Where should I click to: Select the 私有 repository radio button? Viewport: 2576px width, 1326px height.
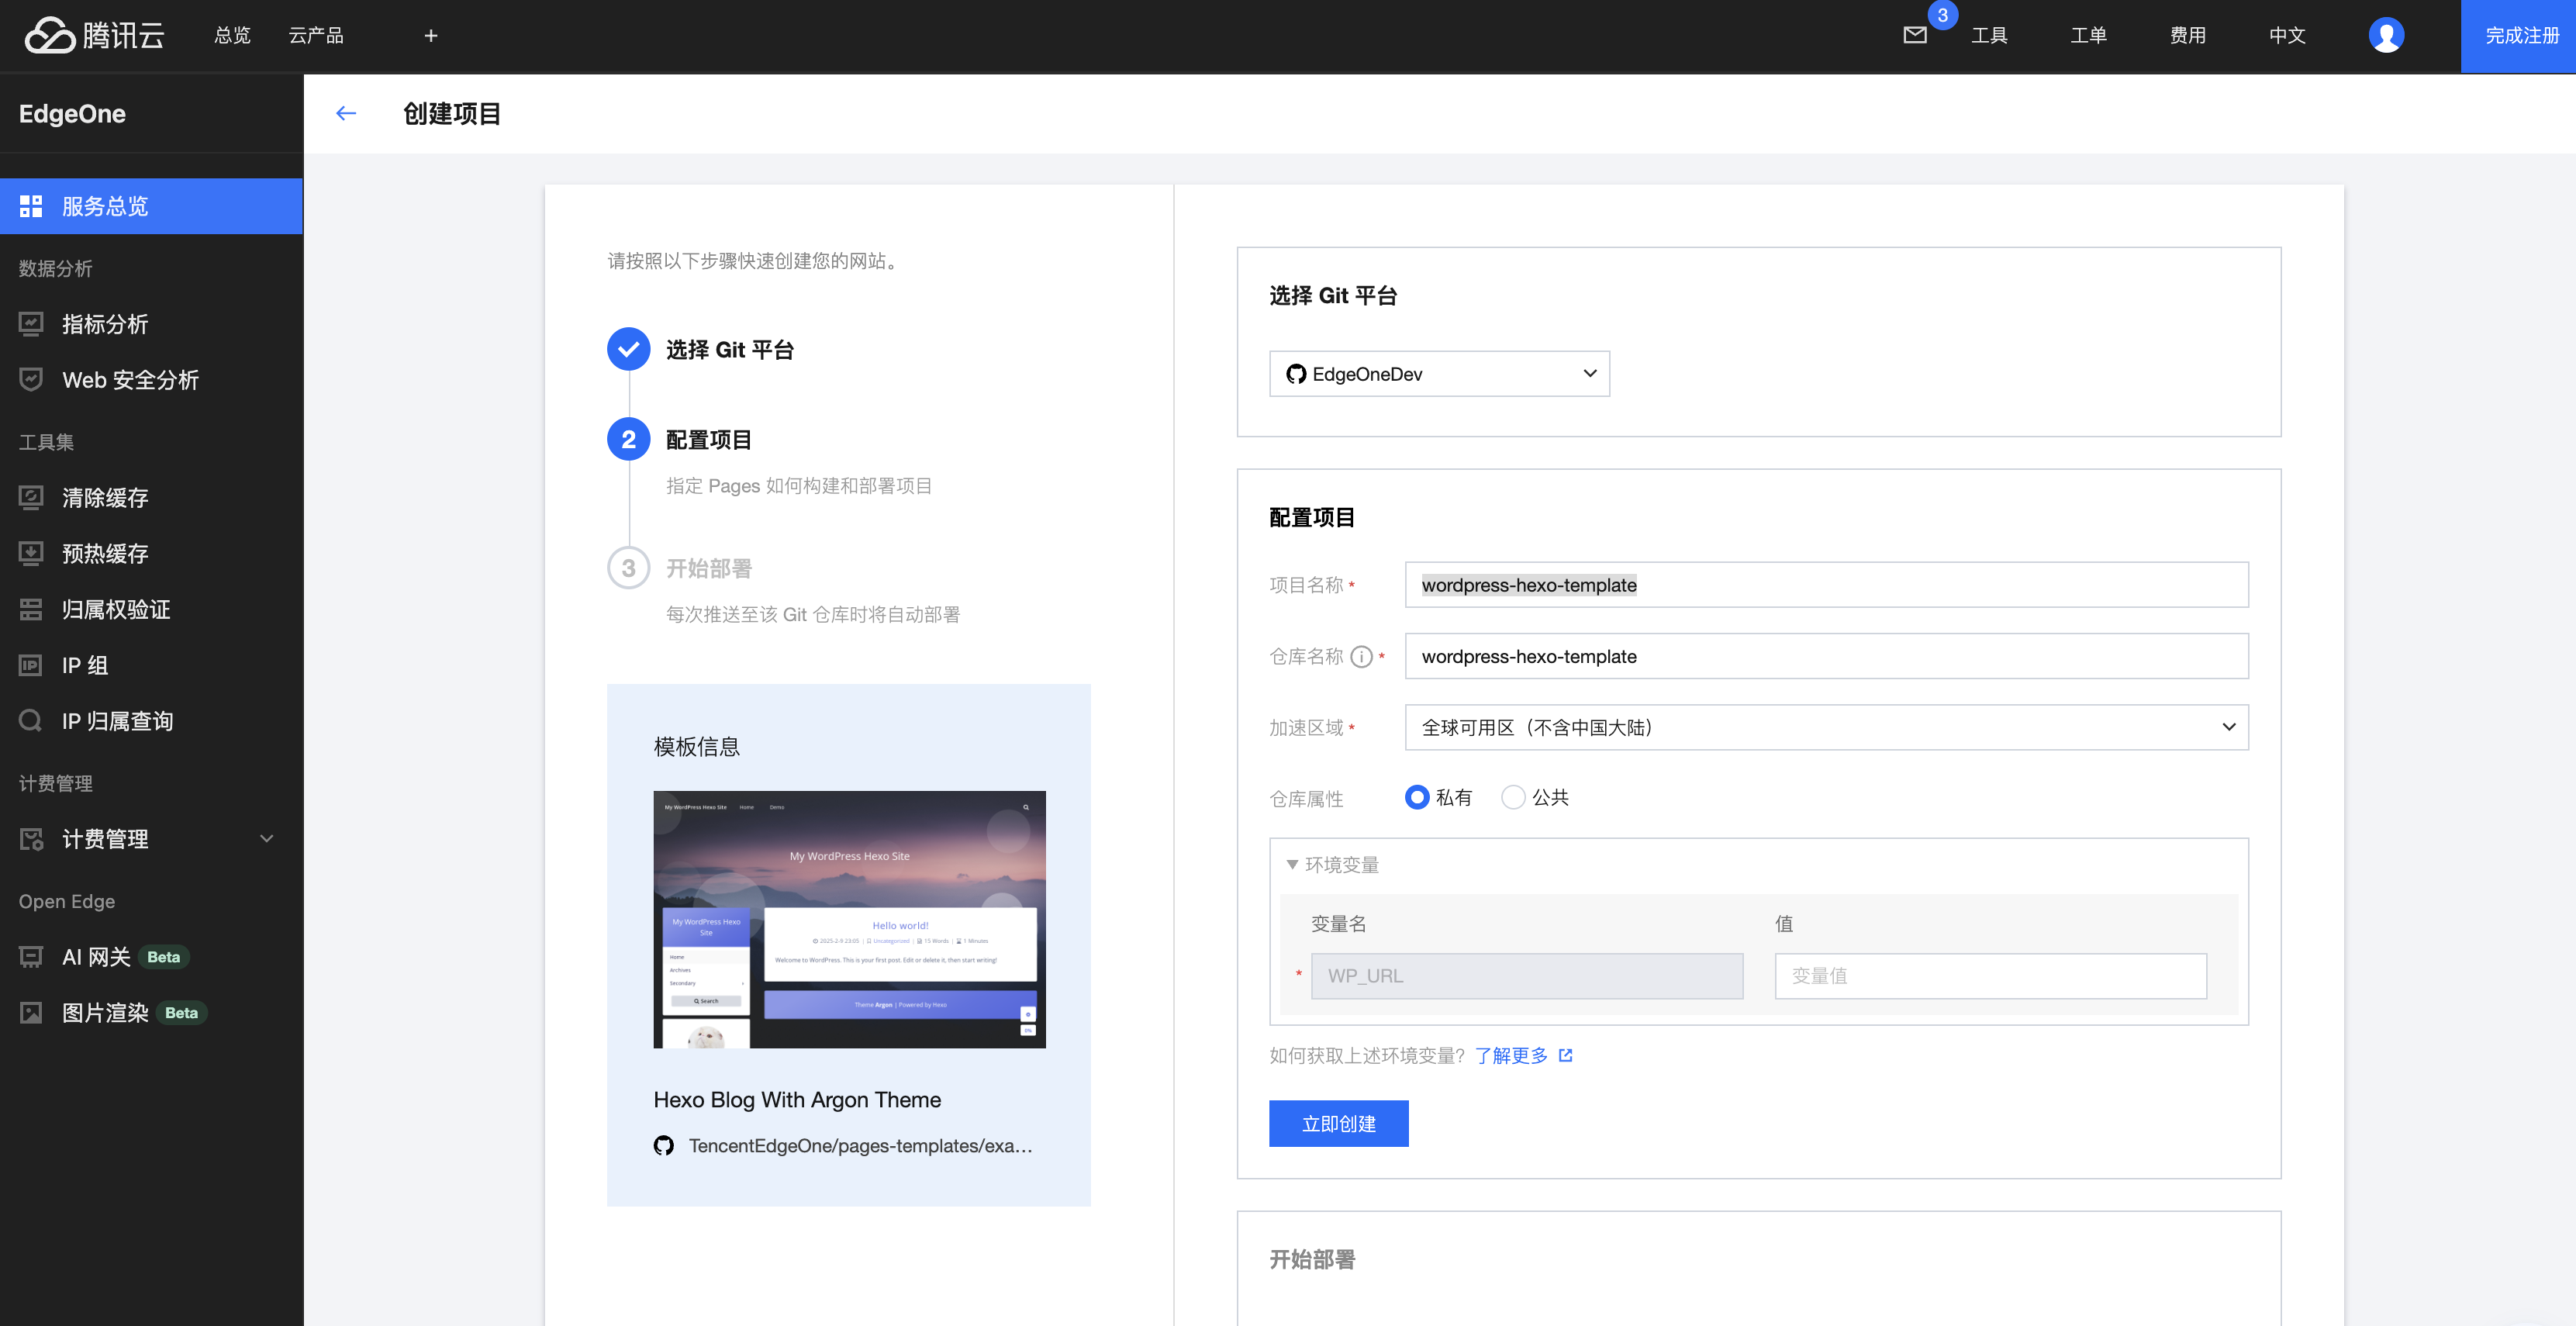point(1416,797)
